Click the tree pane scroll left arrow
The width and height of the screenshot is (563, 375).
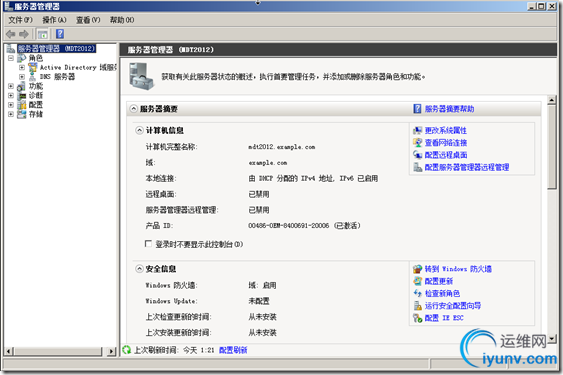pos(10,351)
